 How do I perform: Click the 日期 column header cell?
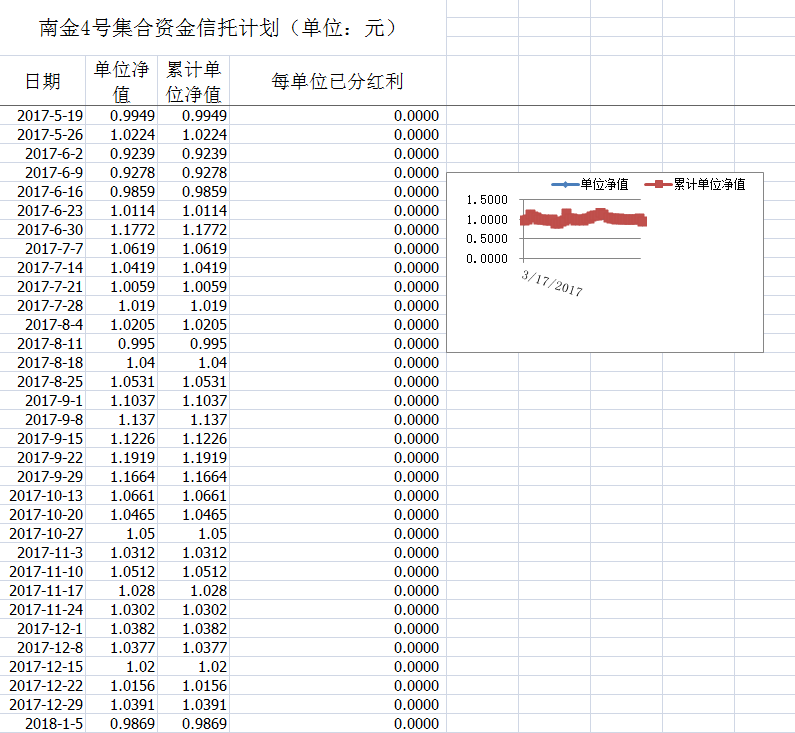tap(43, 81)
